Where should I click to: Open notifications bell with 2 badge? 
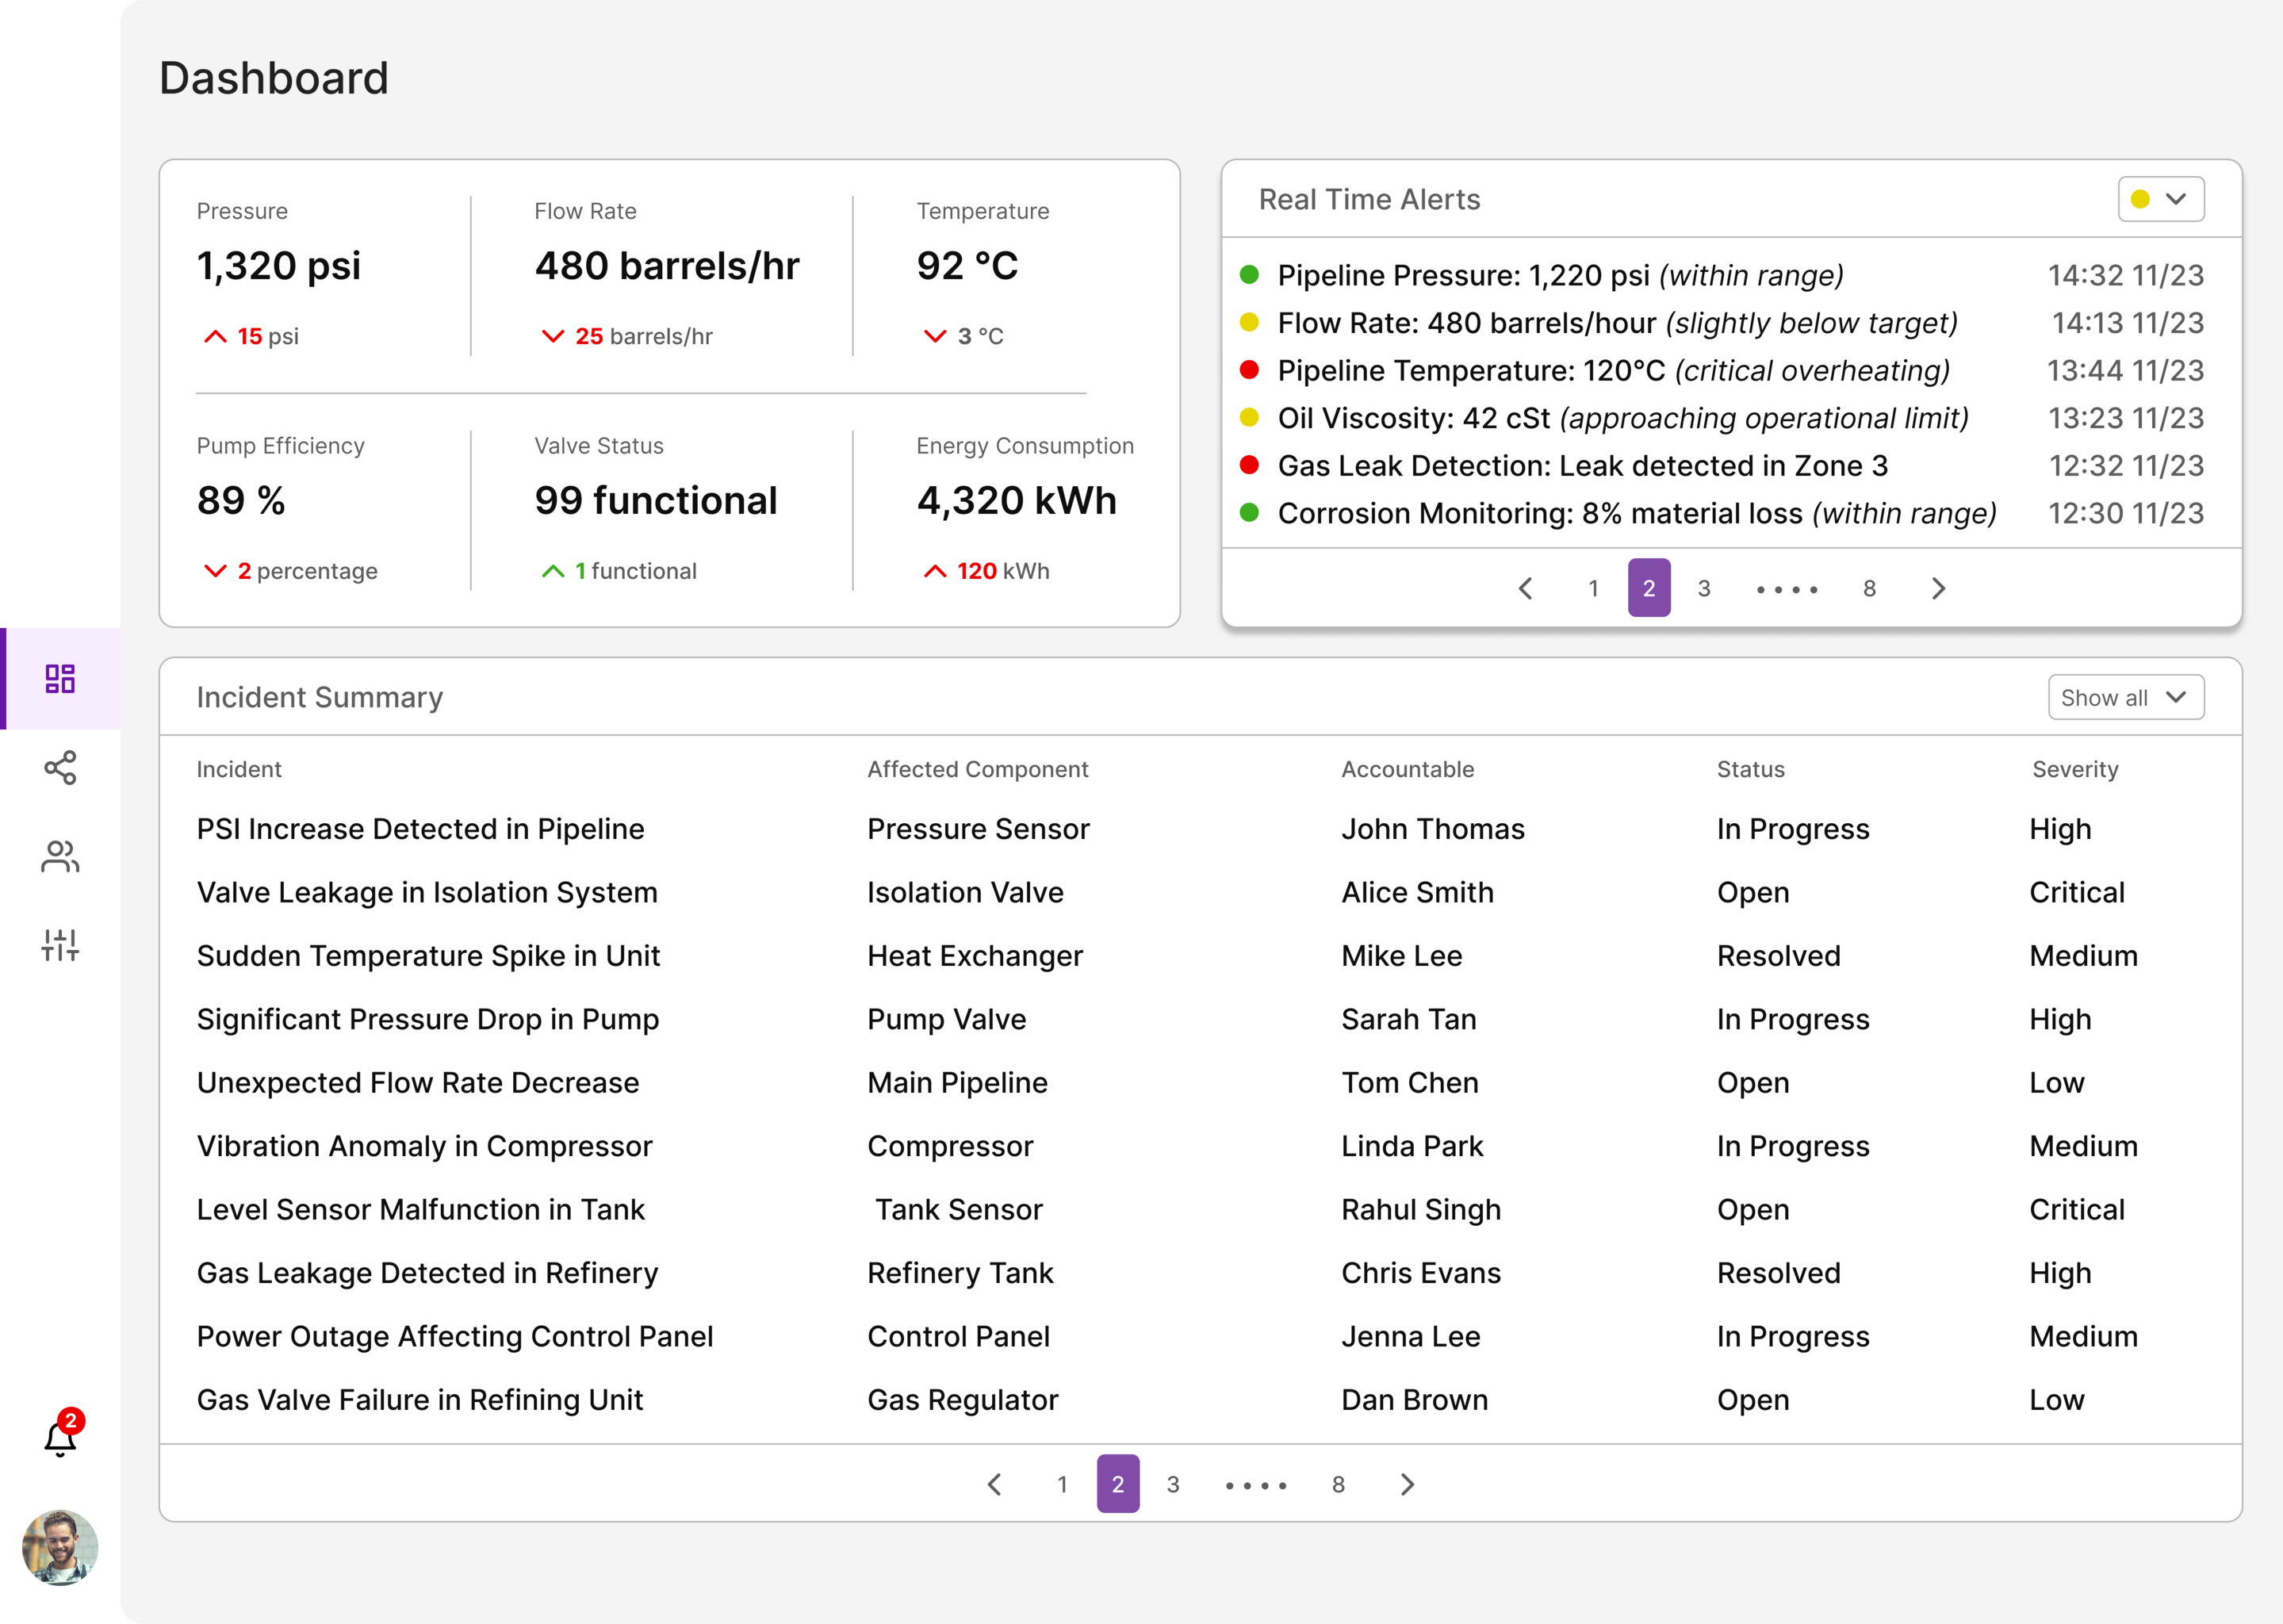click(x=60, y=1438)
